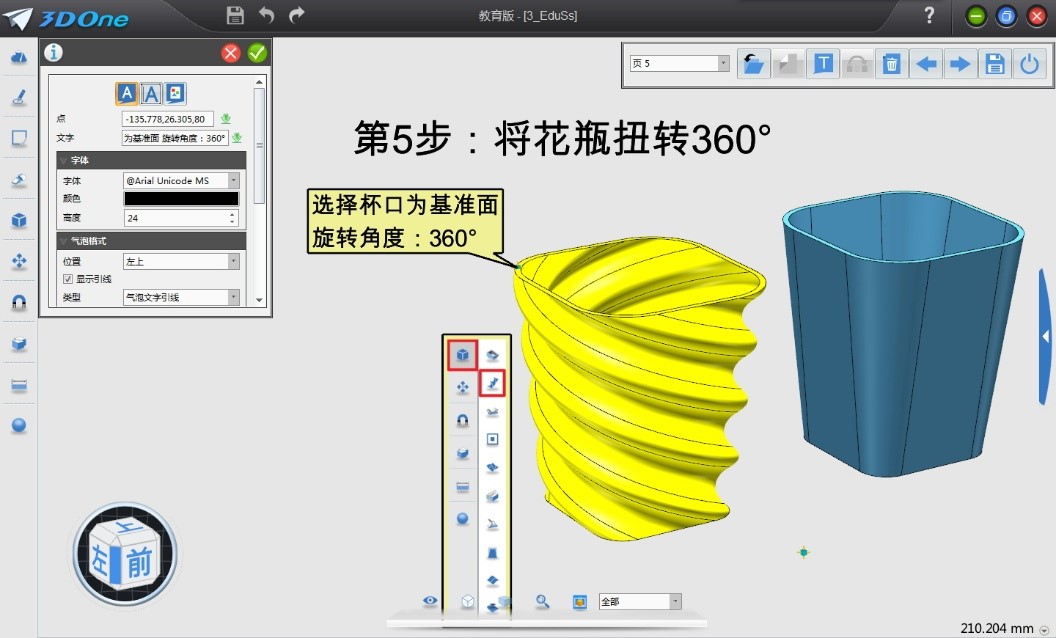
Task: Select the magnet snap tool in left sidebar
Action: click(19, 303)
